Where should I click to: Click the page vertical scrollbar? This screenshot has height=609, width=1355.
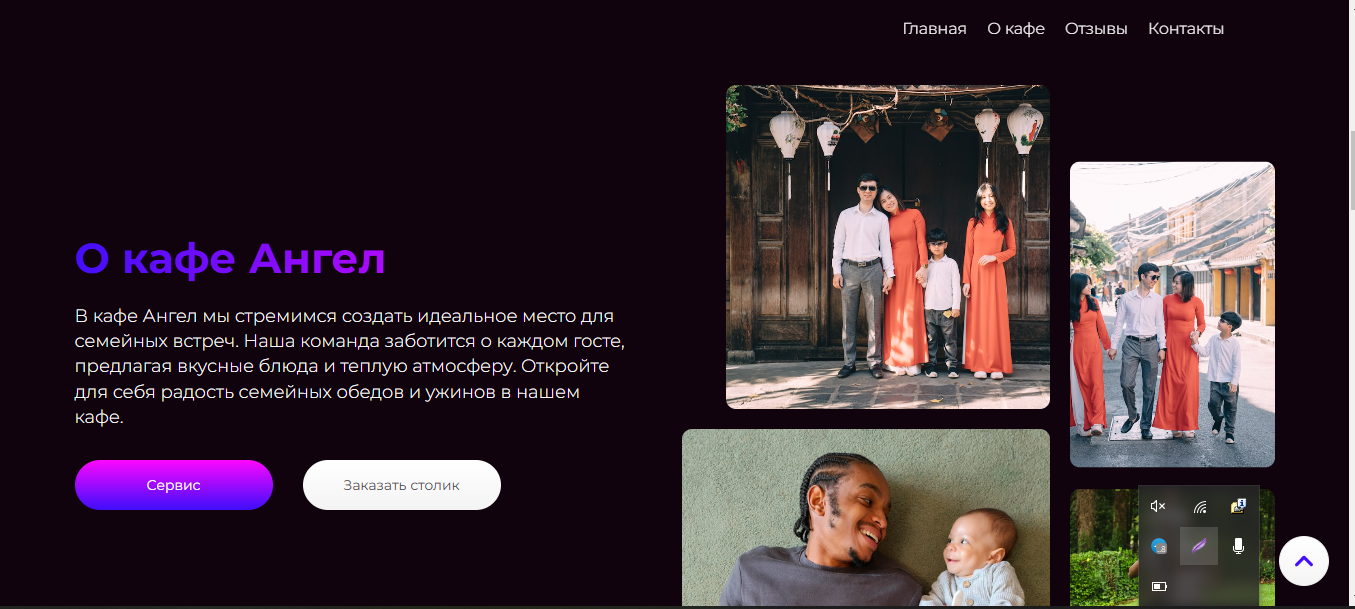pos(1350,300)
